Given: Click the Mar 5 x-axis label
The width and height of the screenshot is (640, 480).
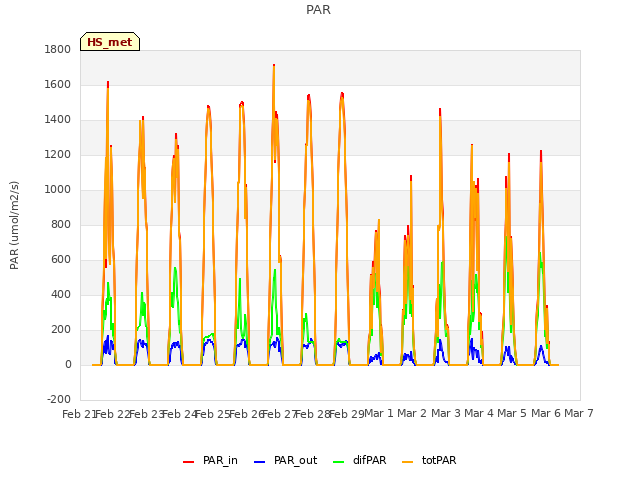Looking at the screenshot, I should 512,413.
